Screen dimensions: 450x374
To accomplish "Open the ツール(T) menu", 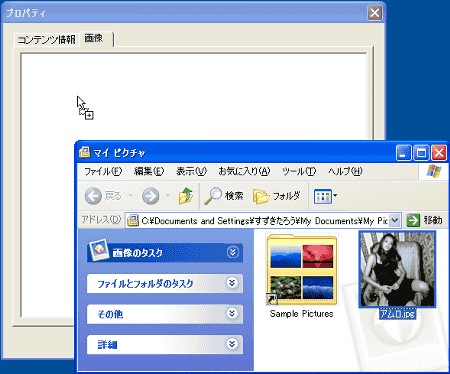I will pyautogui.click(x=299, y=171).
